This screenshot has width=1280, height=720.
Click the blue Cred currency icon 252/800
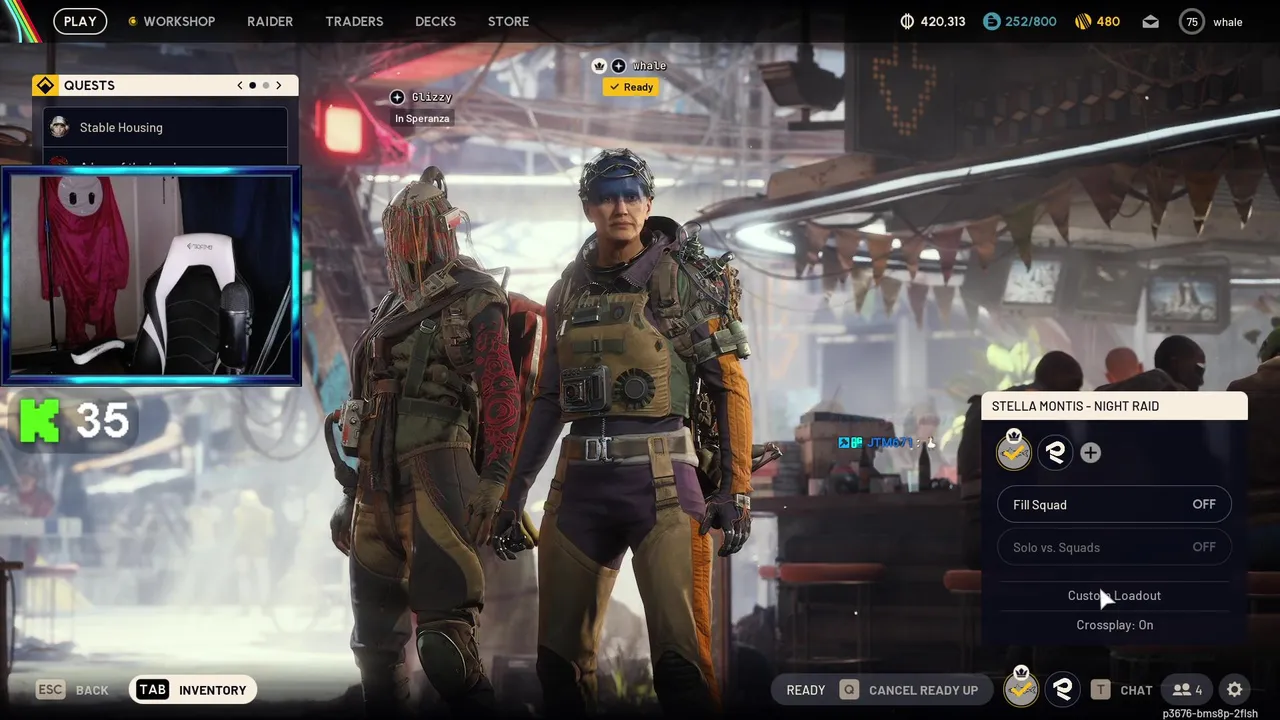tap(992, 21)
